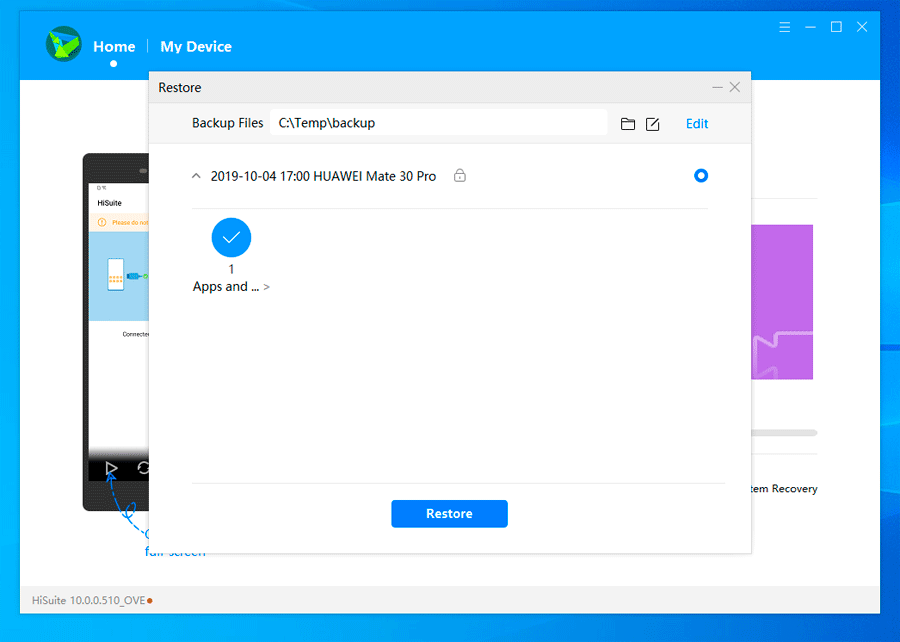The height and width of the screenshot is (642, 900).
Task: Open System Recovery link
Action: tap(784, 489)
